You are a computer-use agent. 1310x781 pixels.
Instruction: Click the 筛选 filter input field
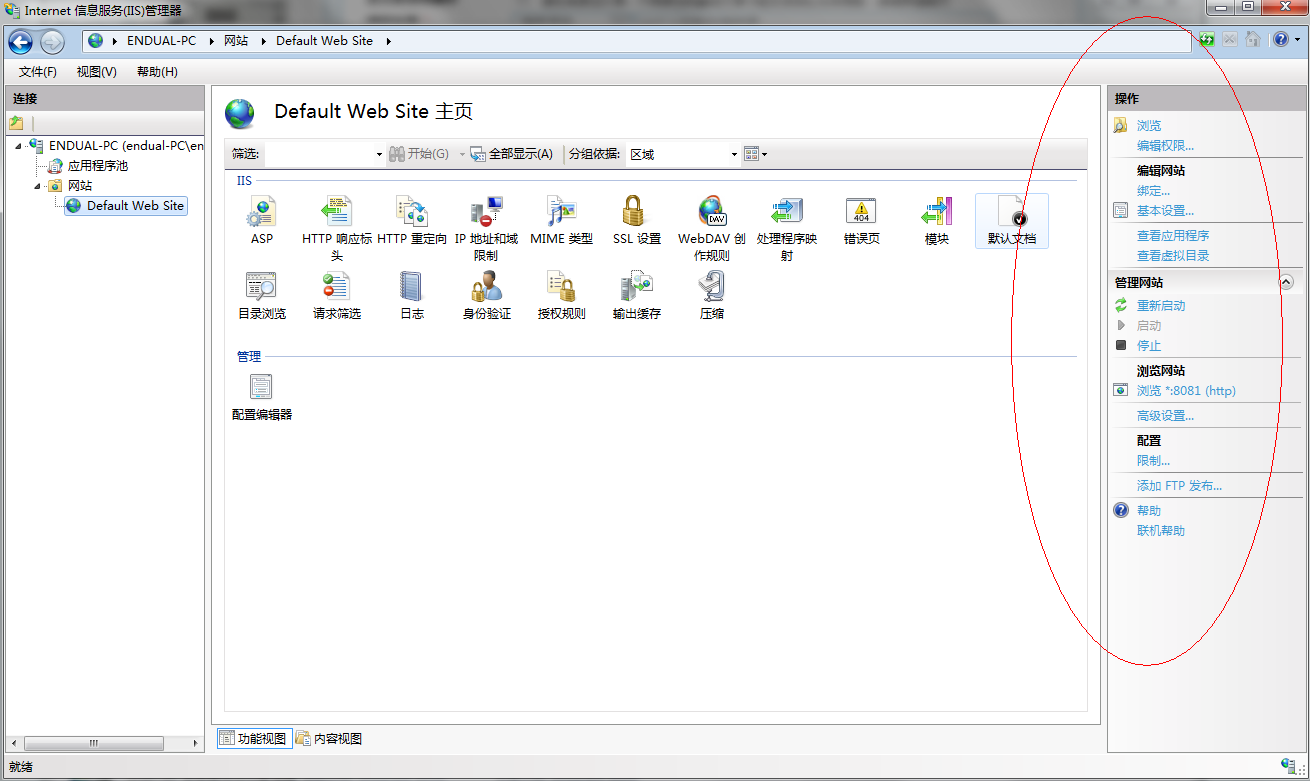point(319,154)
